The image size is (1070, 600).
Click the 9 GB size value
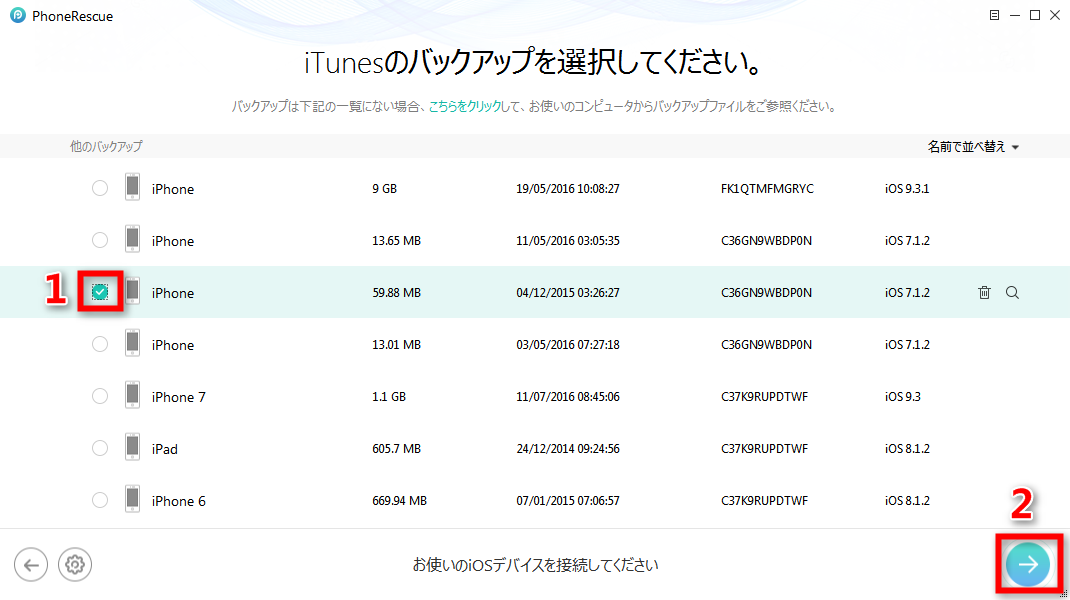coord(384,189)
